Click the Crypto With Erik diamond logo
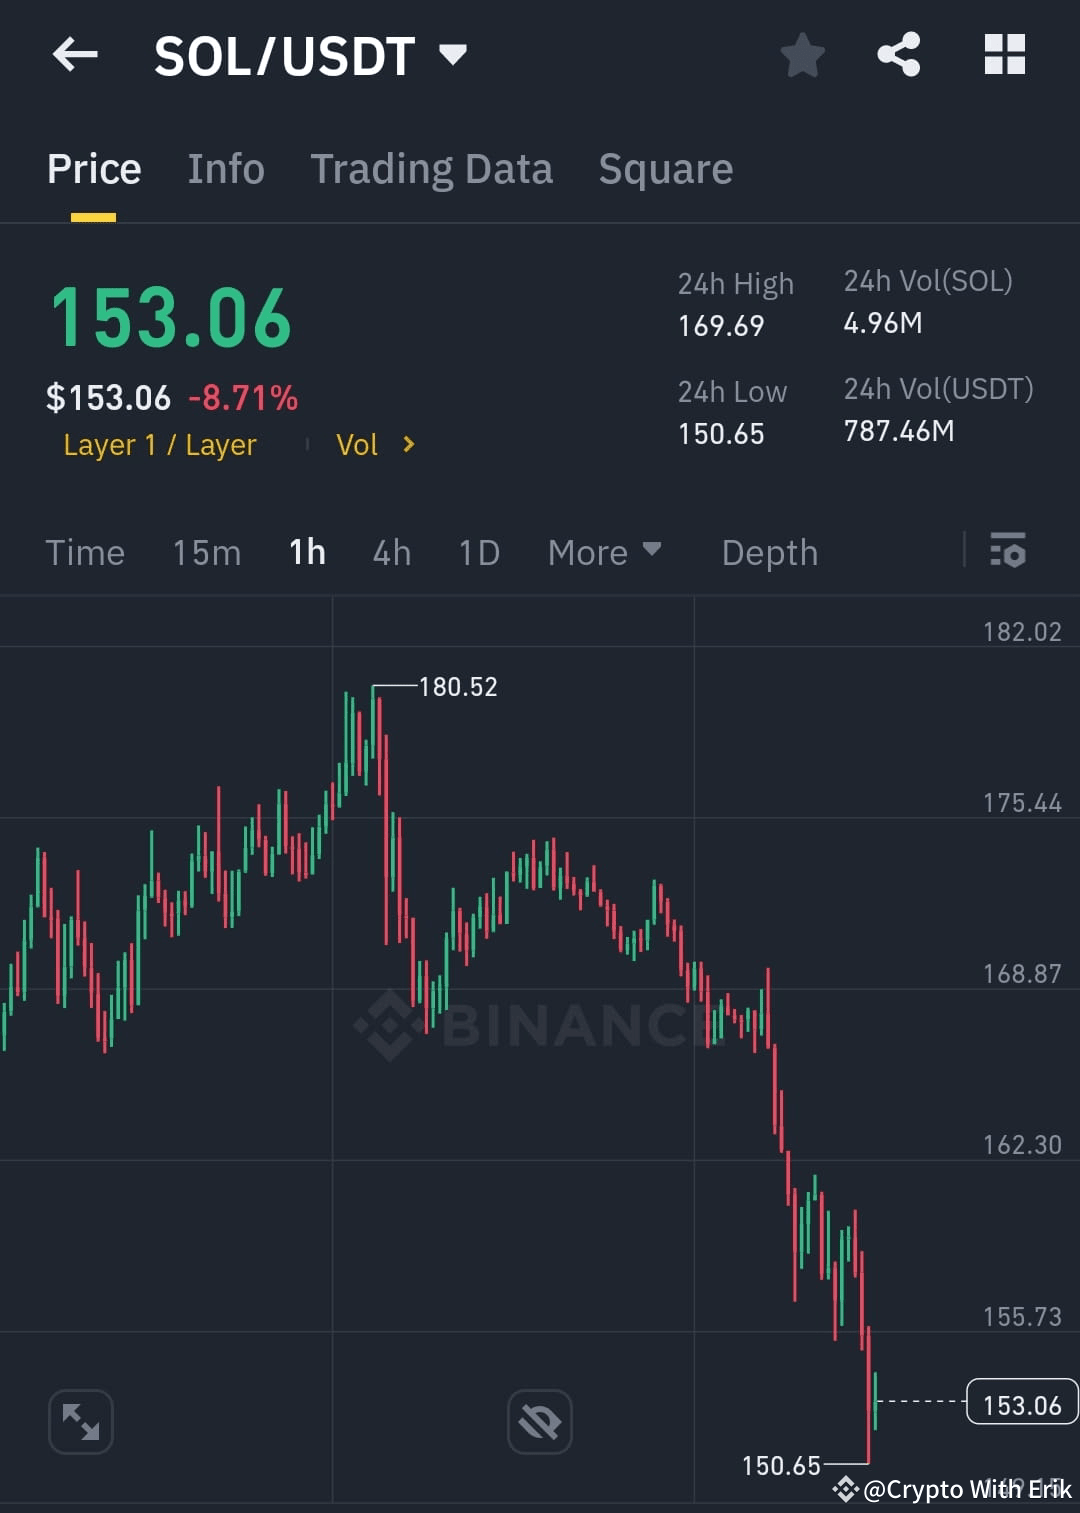Viewport: 1080px width, 1513px height. coord(846,1490)
